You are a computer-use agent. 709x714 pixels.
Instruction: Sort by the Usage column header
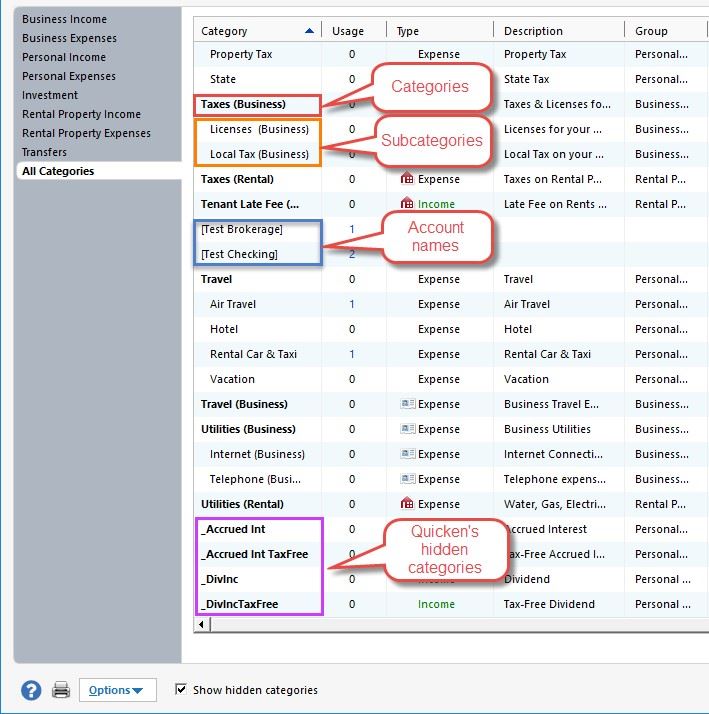tap(348, 31)
